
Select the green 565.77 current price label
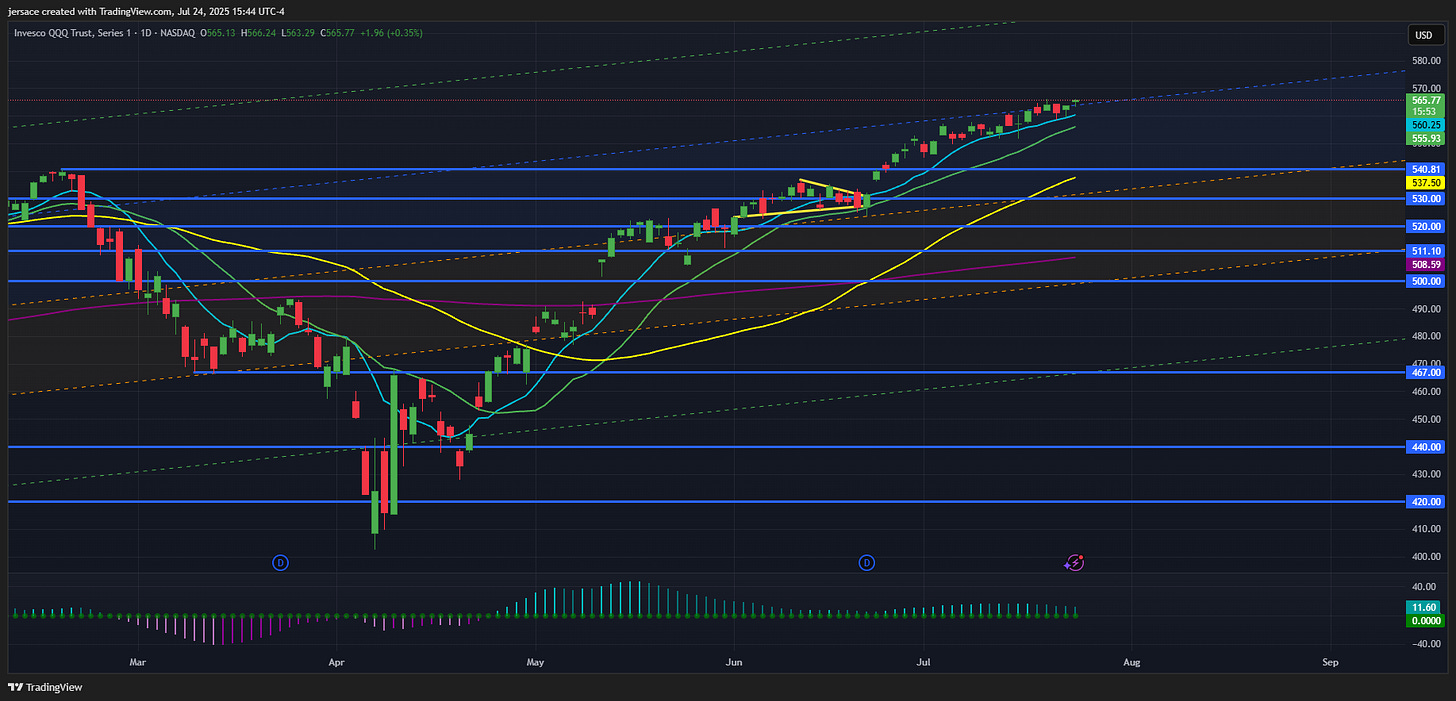[x=1425, y=100]
